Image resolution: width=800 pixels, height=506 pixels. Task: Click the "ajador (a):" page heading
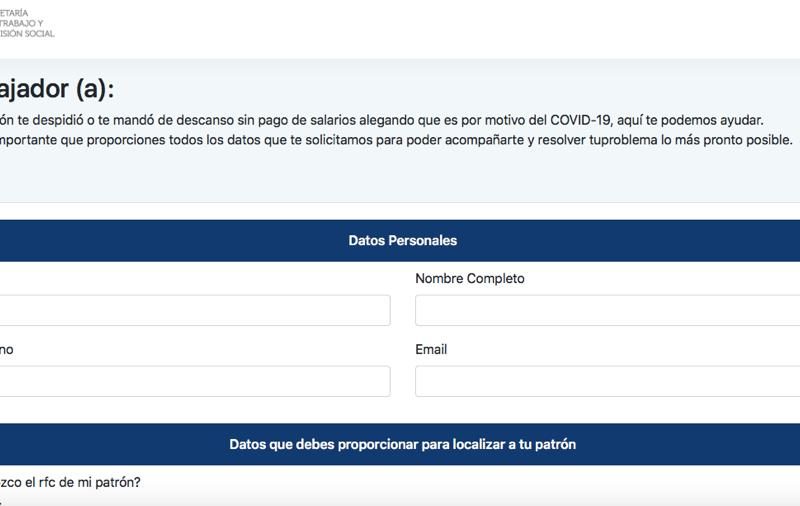57,89
